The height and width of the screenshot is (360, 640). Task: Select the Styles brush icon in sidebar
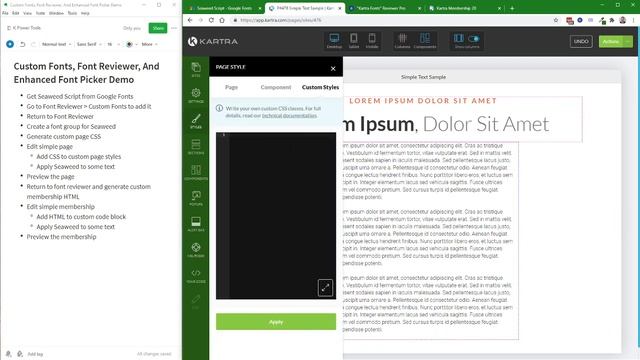196,121
